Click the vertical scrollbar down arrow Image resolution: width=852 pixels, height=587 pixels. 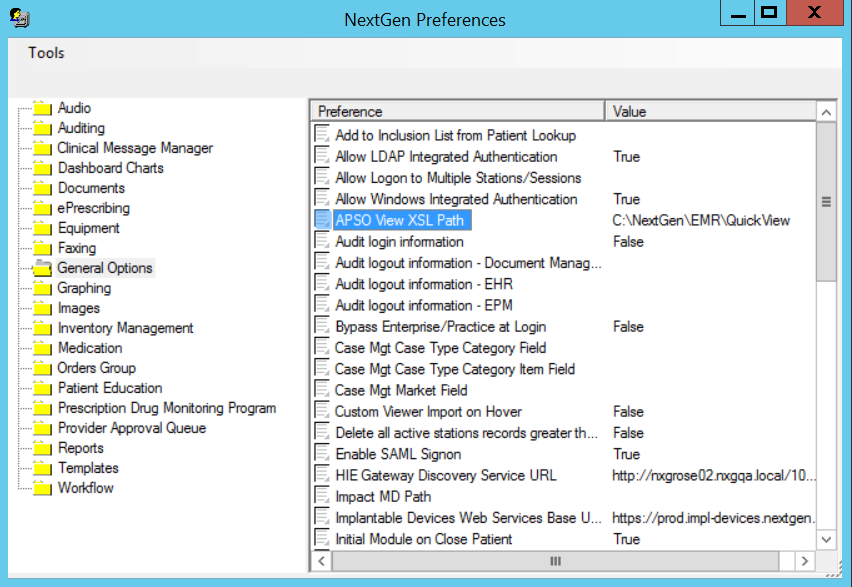coord(826,540)
